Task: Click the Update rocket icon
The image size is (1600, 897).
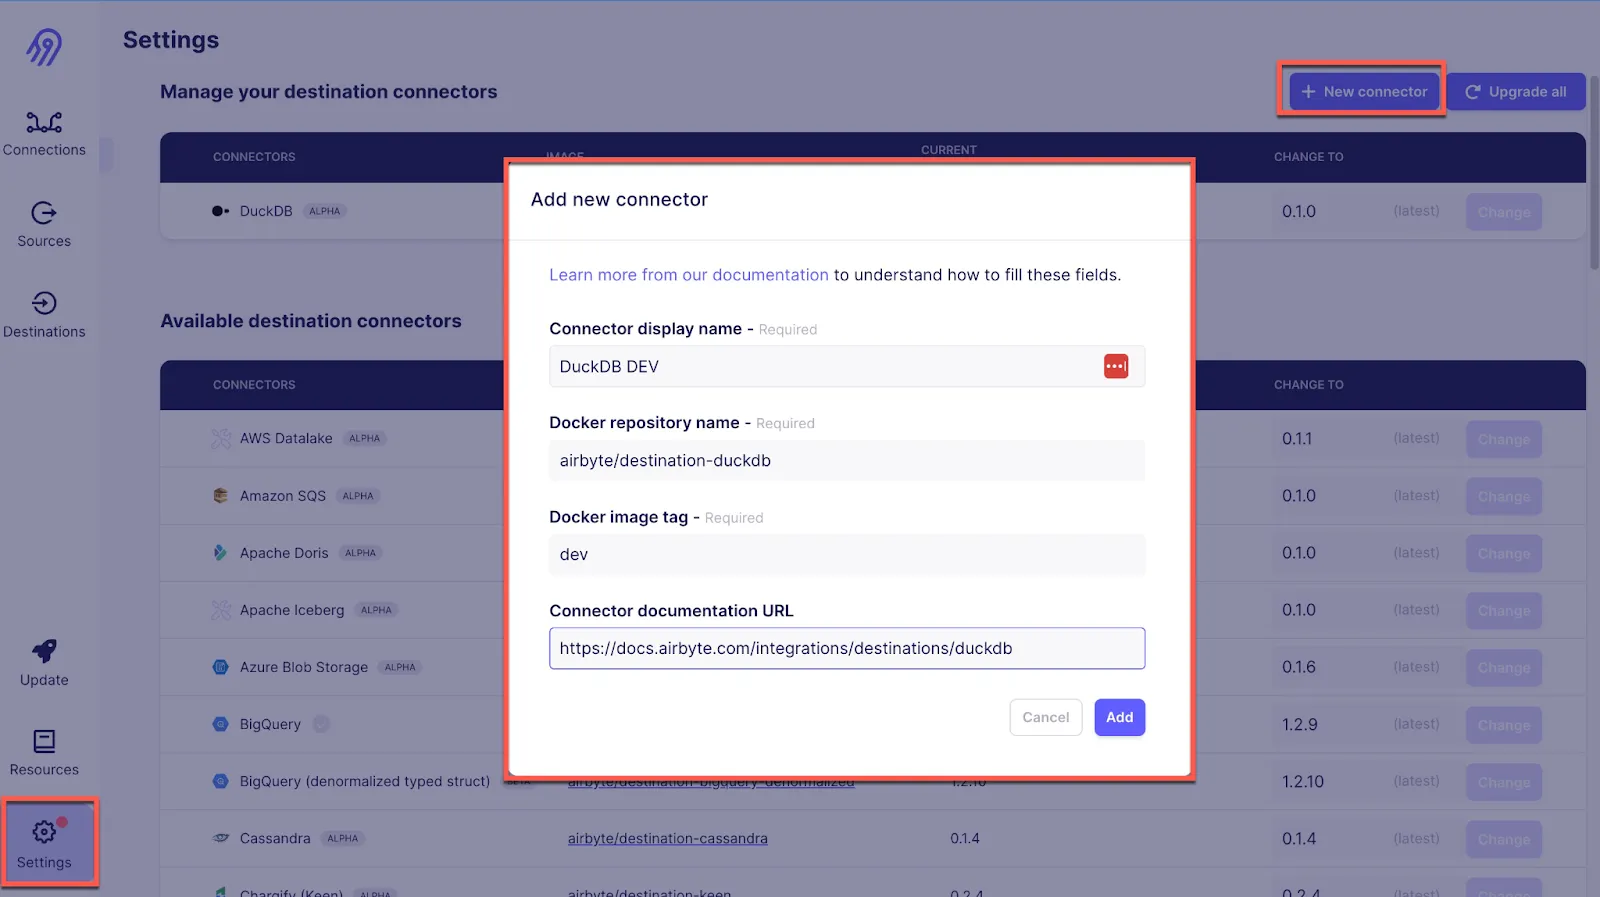Action: (x=44, y=652)
